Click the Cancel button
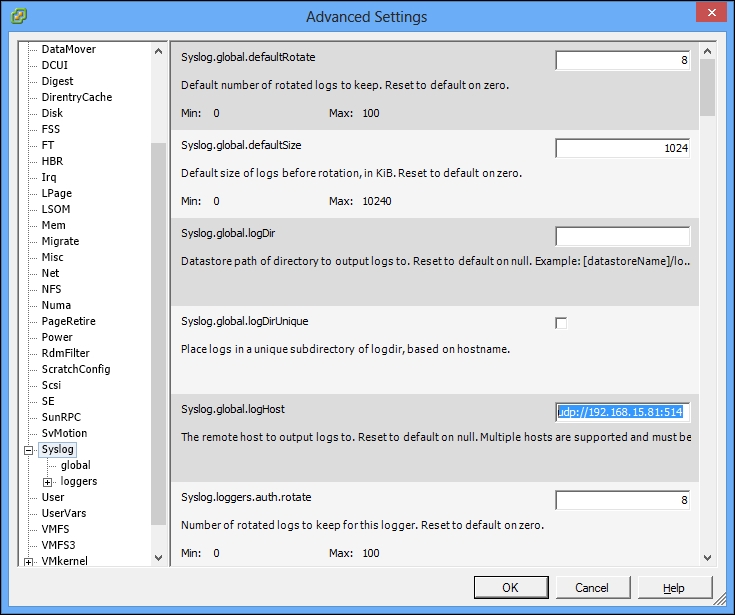This screenshot has height=615, width=735. coord(592,587)
